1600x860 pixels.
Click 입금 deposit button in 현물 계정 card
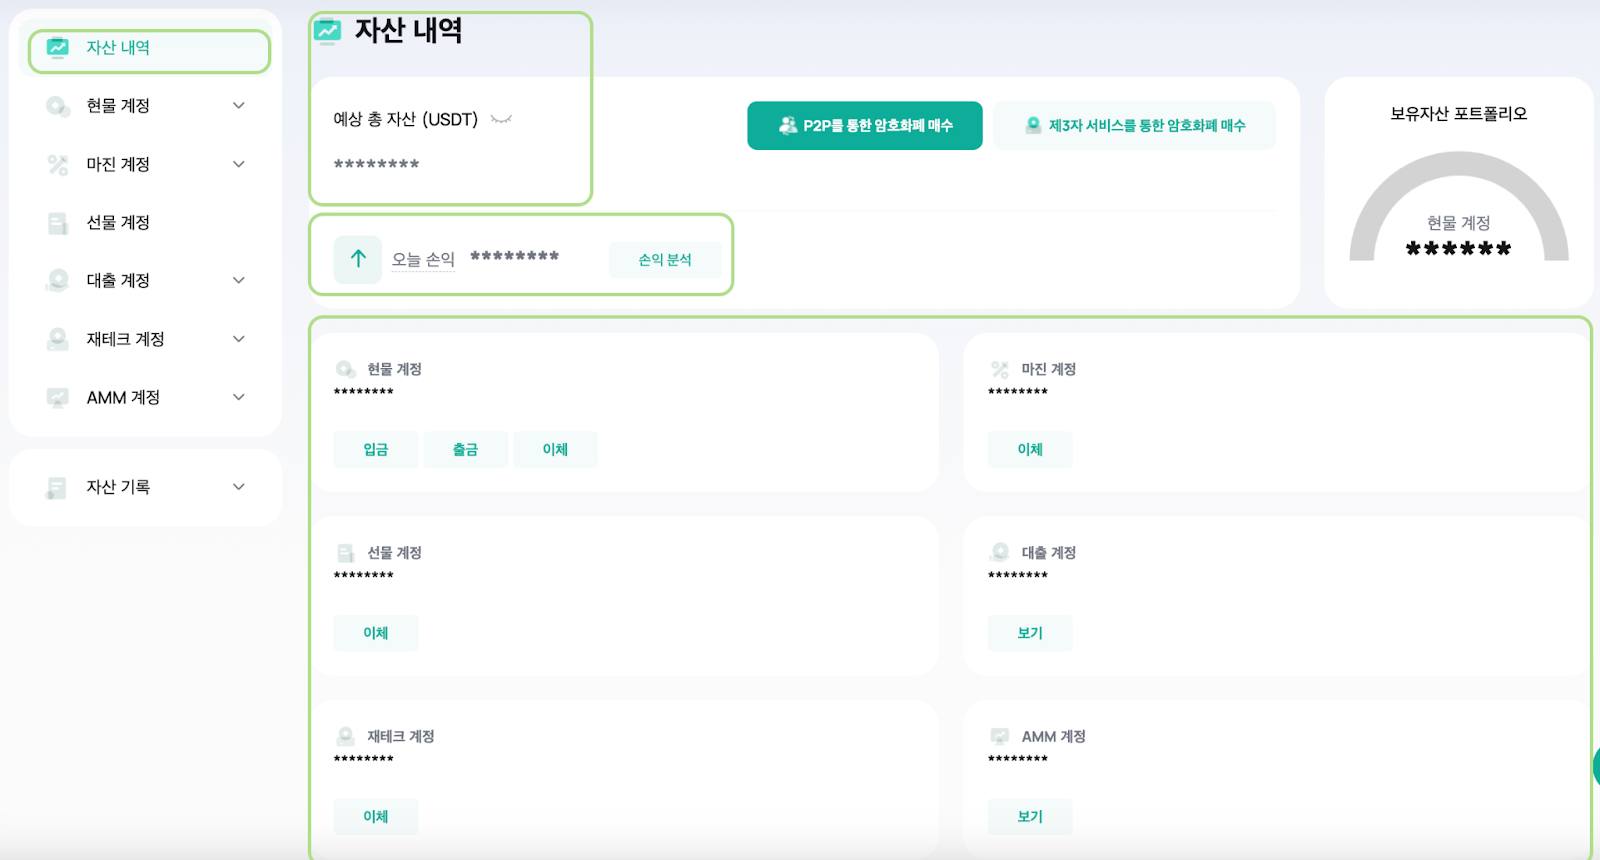376,450
